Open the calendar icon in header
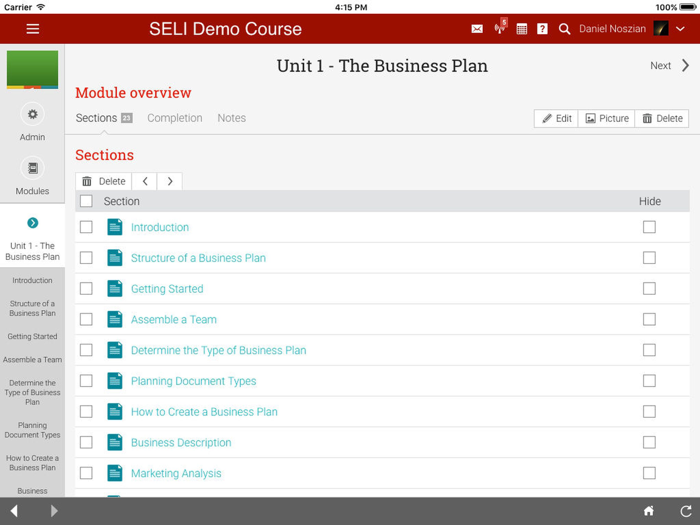The image size is (700, 525). pos(521,29)
